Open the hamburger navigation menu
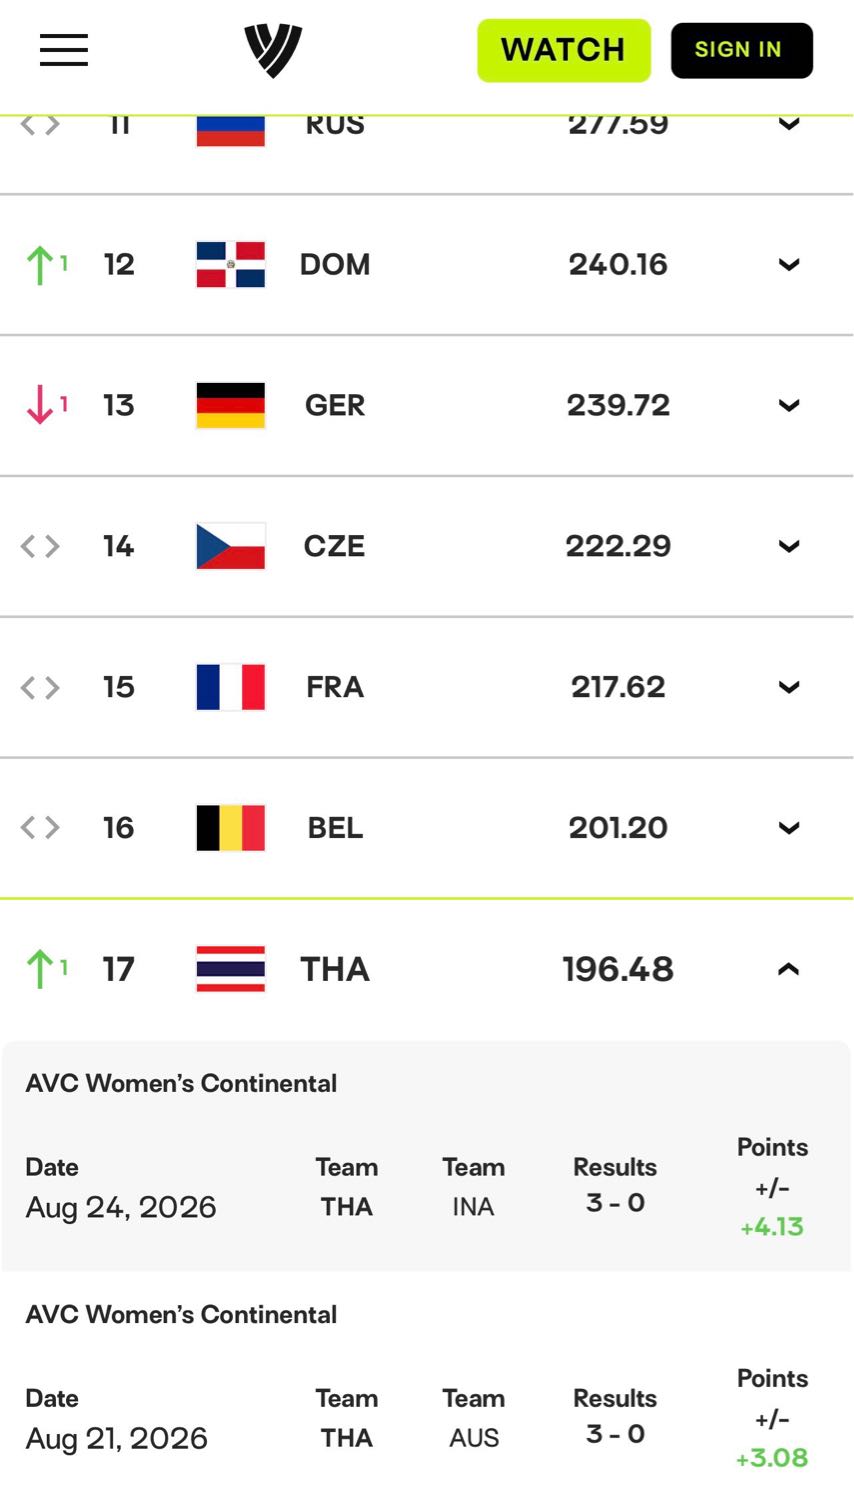 point(64,50)
